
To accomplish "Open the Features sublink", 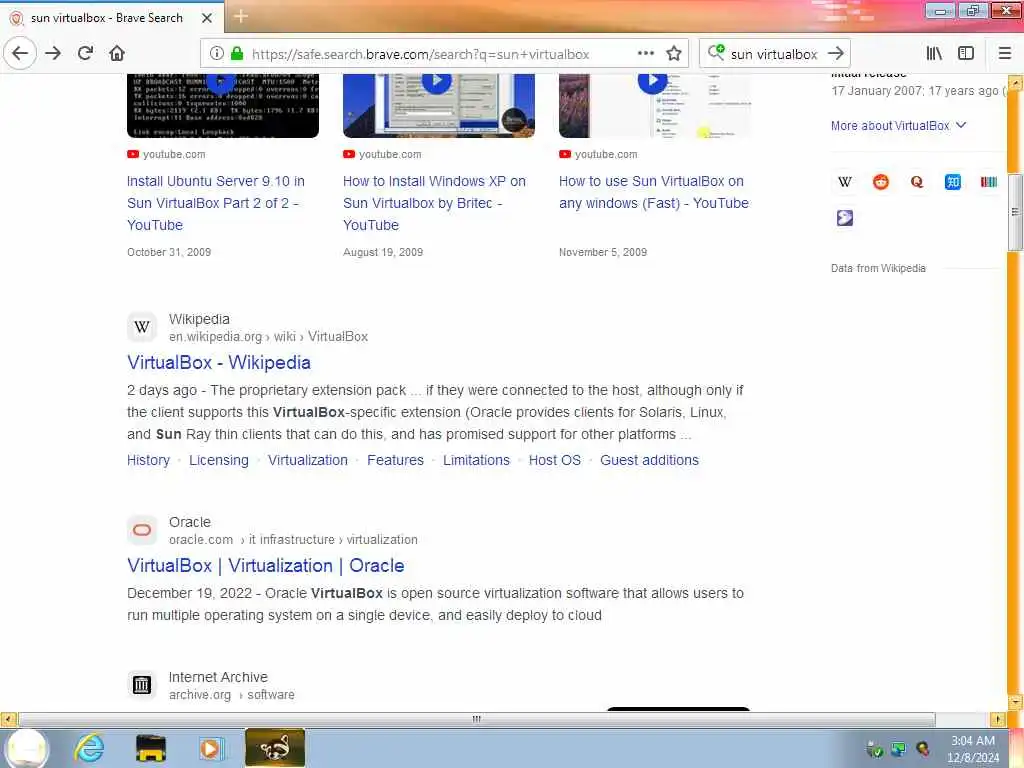I will pyautogui.click(x=395, y=460).
